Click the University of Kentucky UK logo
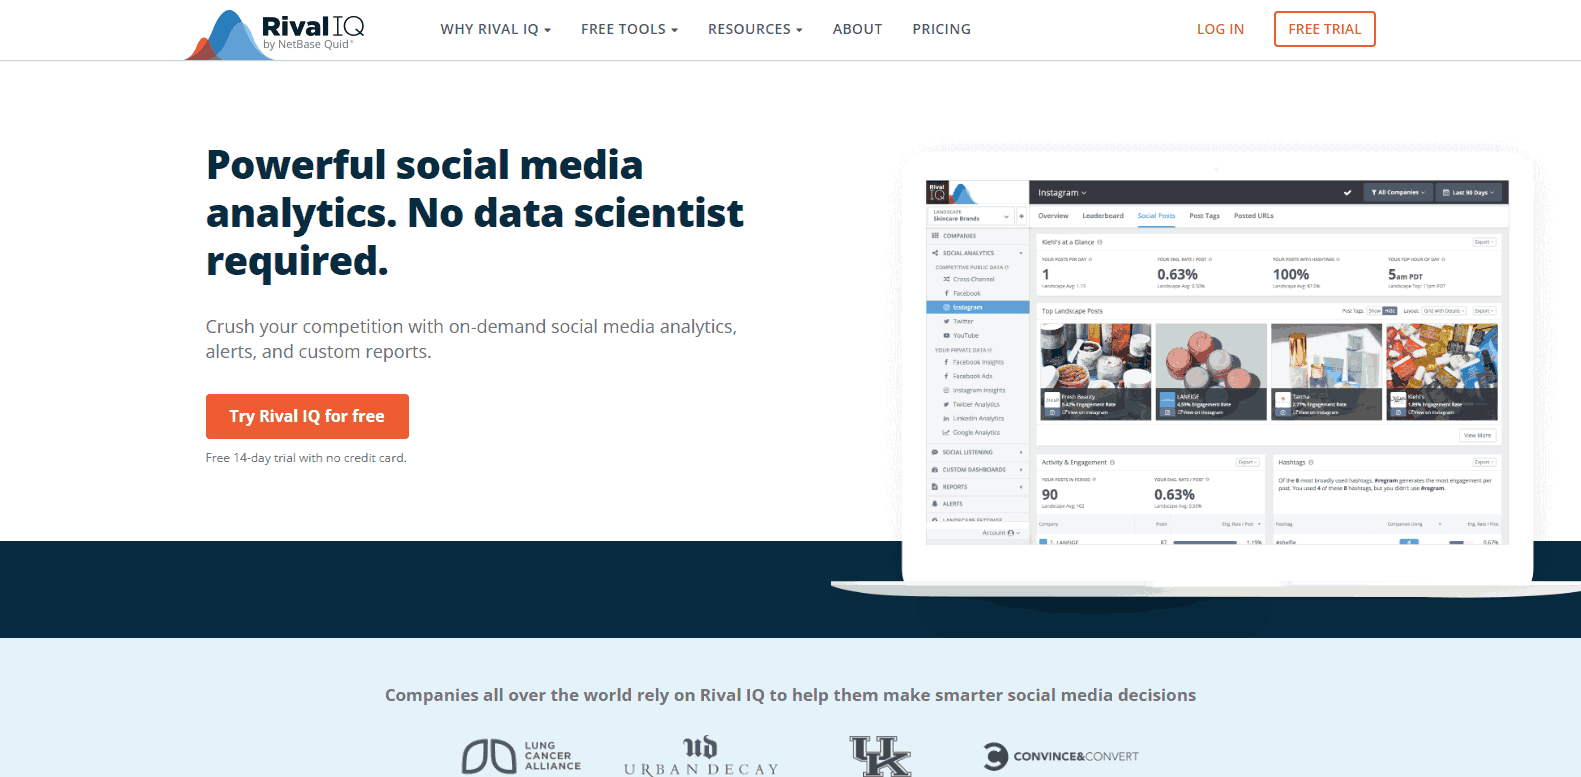The image size is (1581, 777). [880, 756]
